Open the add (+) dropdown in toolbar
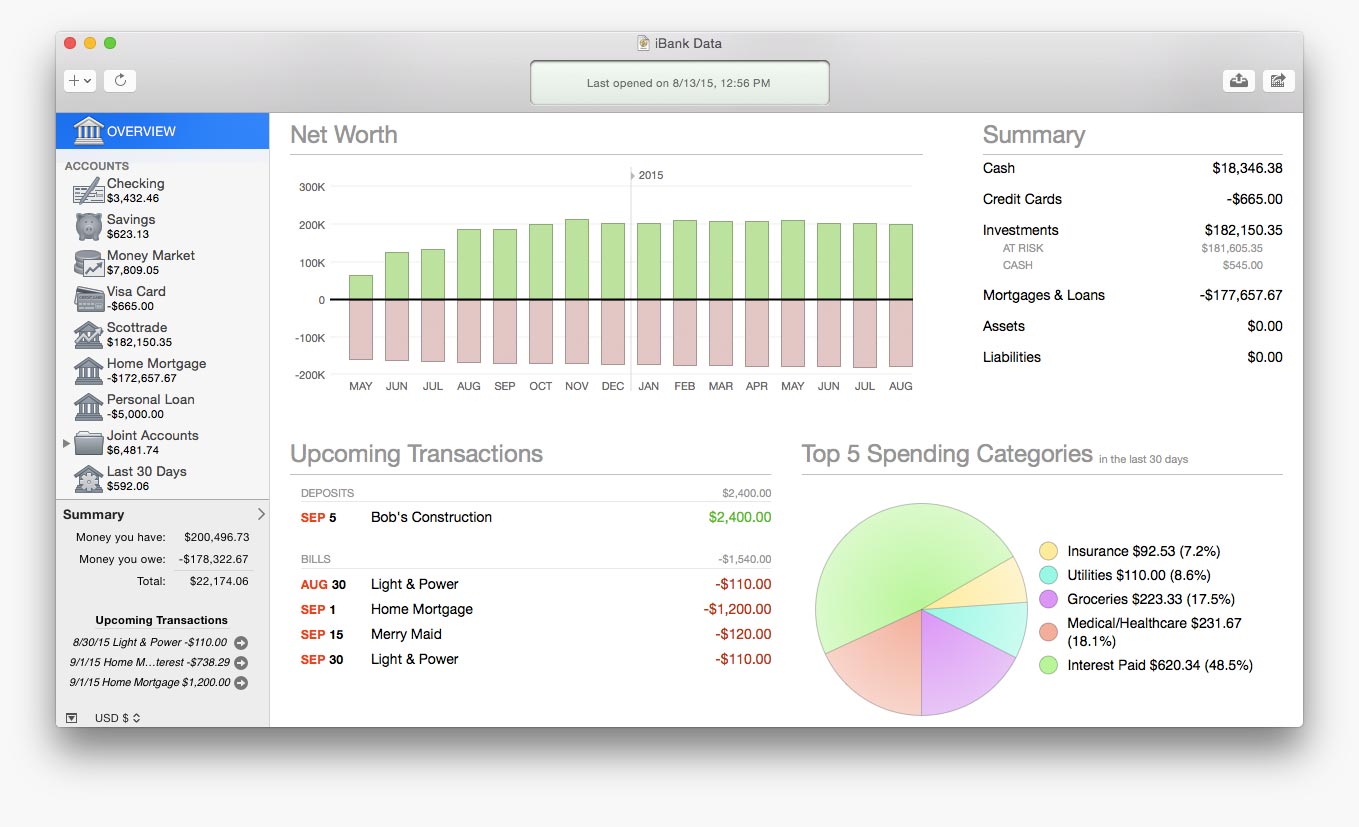This screenshot has height=827, width=1359. [x=80, y=81]
